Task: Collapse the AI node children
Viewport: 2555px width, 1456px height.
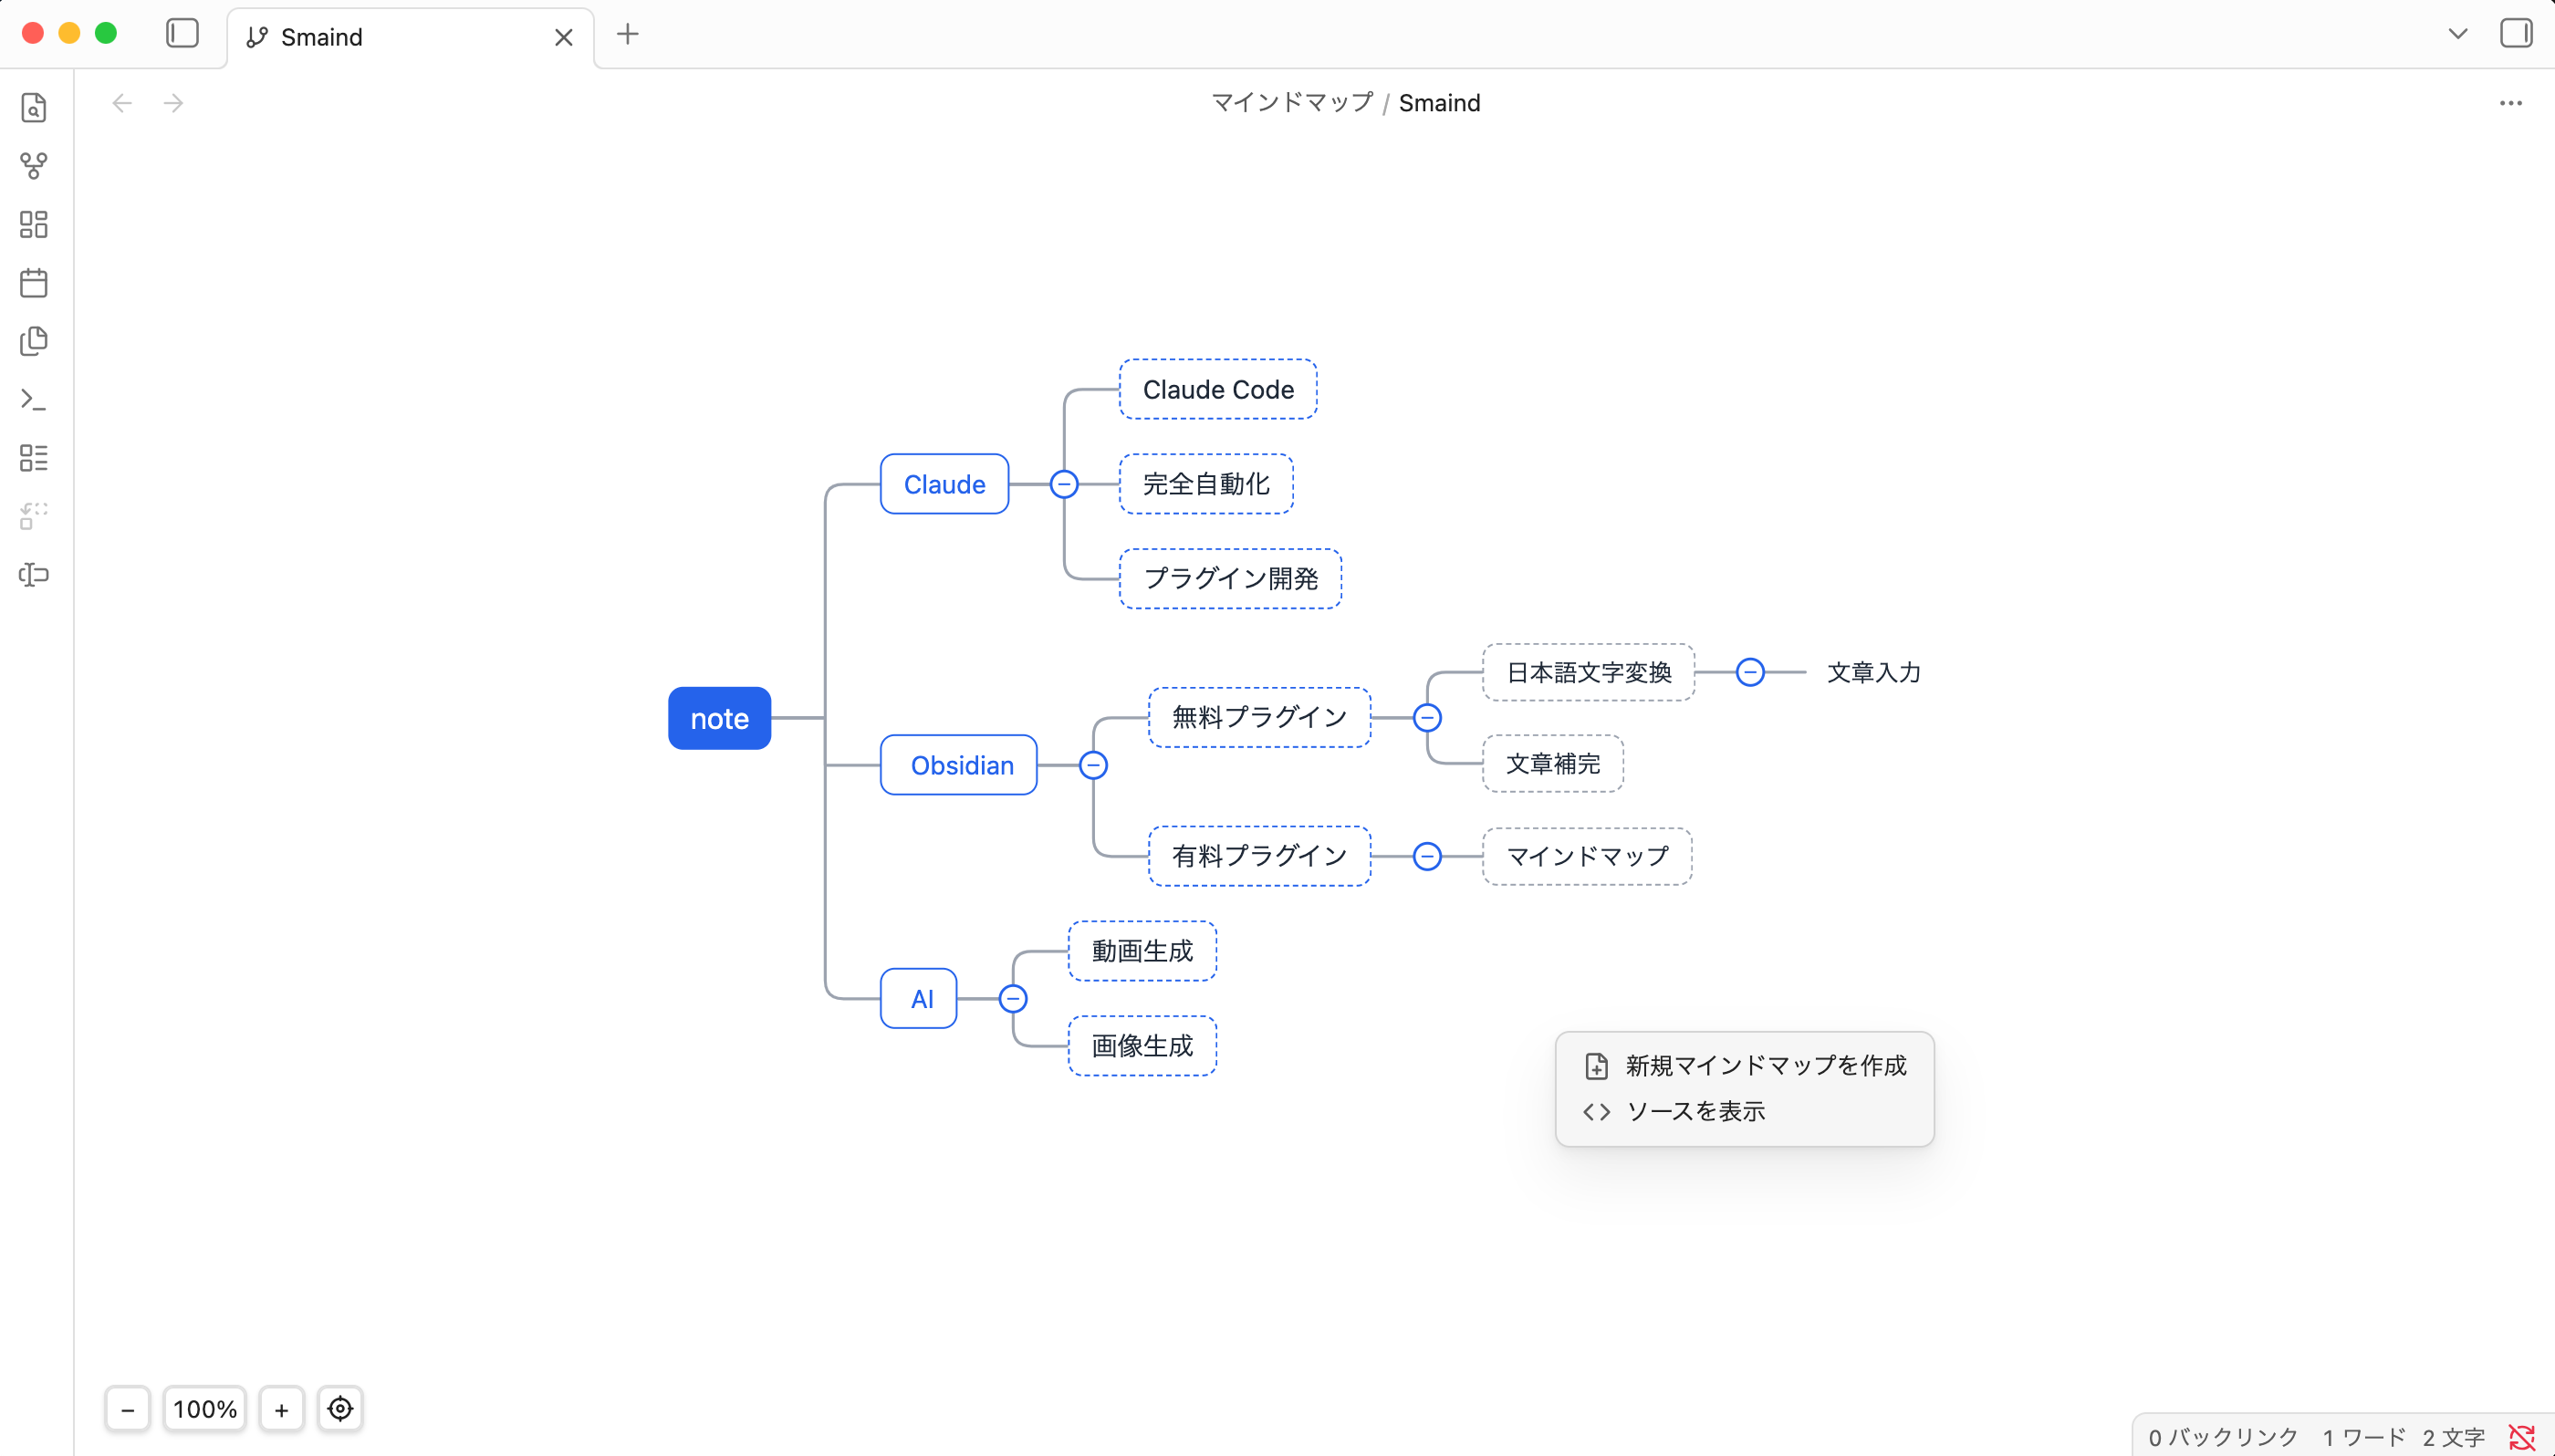Action: click(1013, 998)
